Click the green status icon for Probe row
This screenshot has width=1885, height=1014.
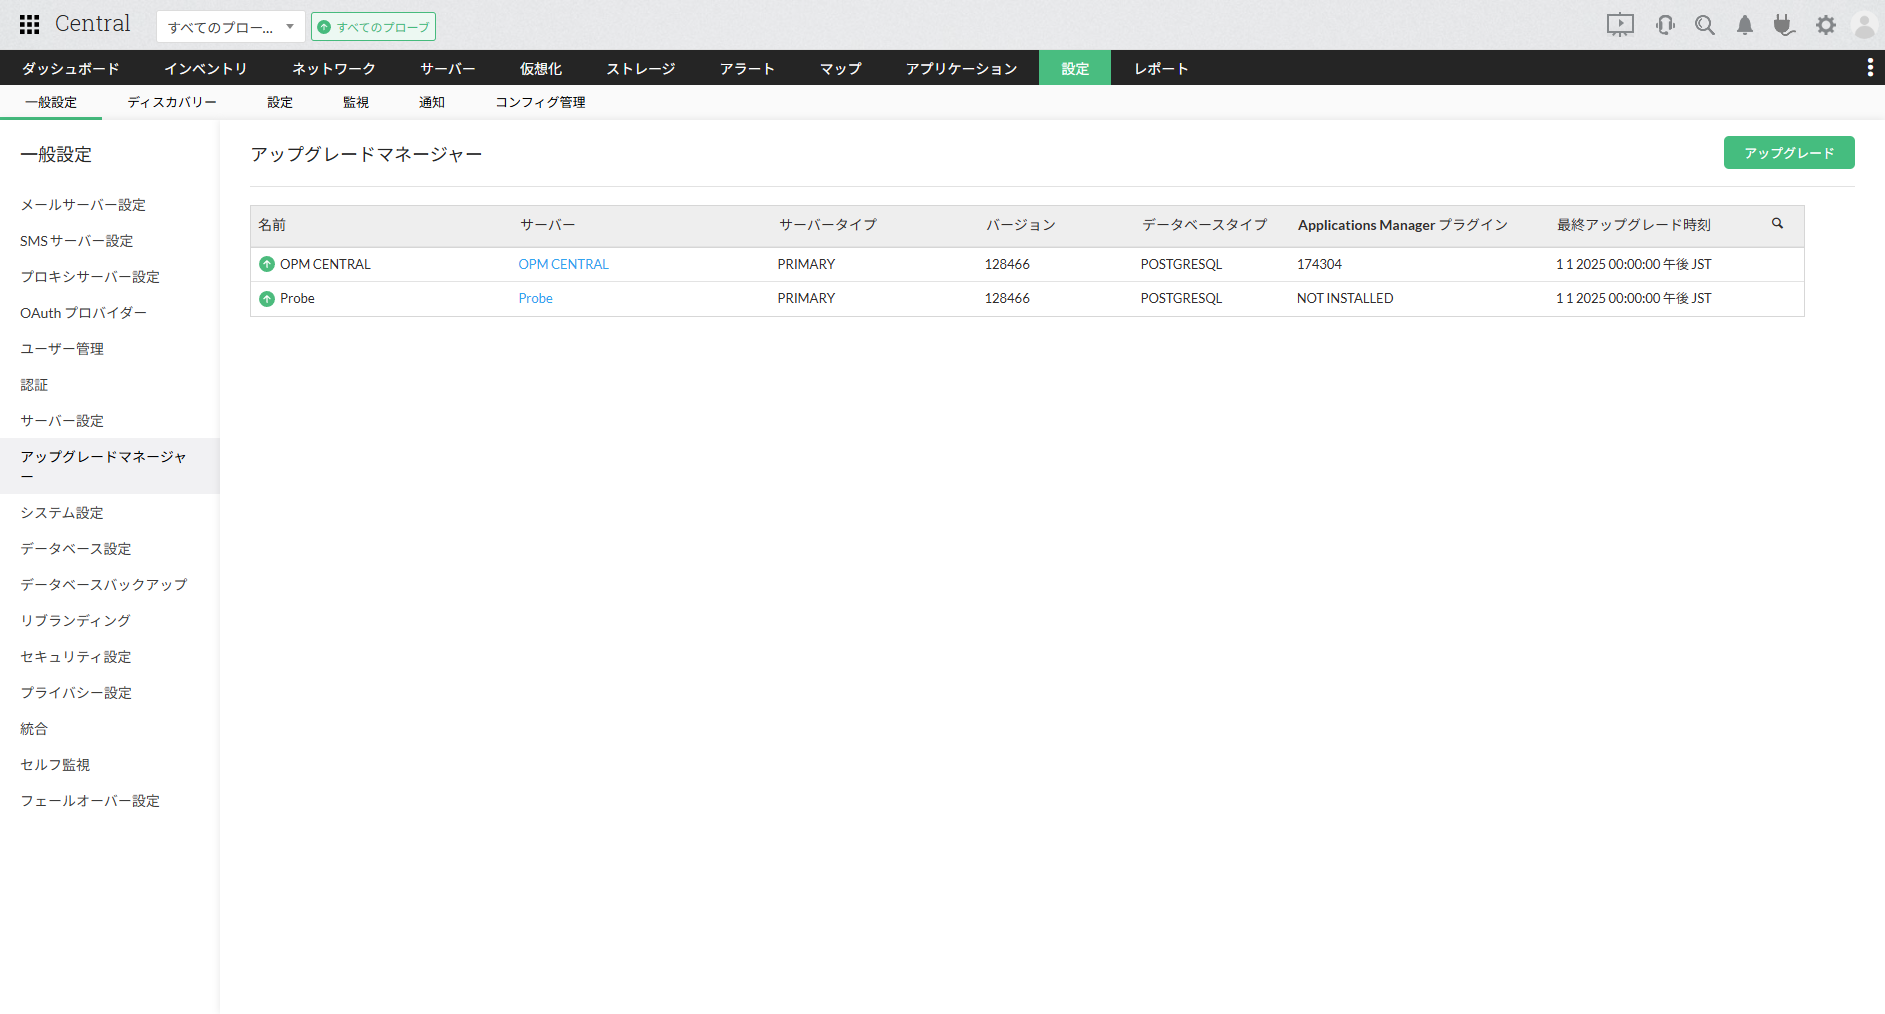(267, 298)
